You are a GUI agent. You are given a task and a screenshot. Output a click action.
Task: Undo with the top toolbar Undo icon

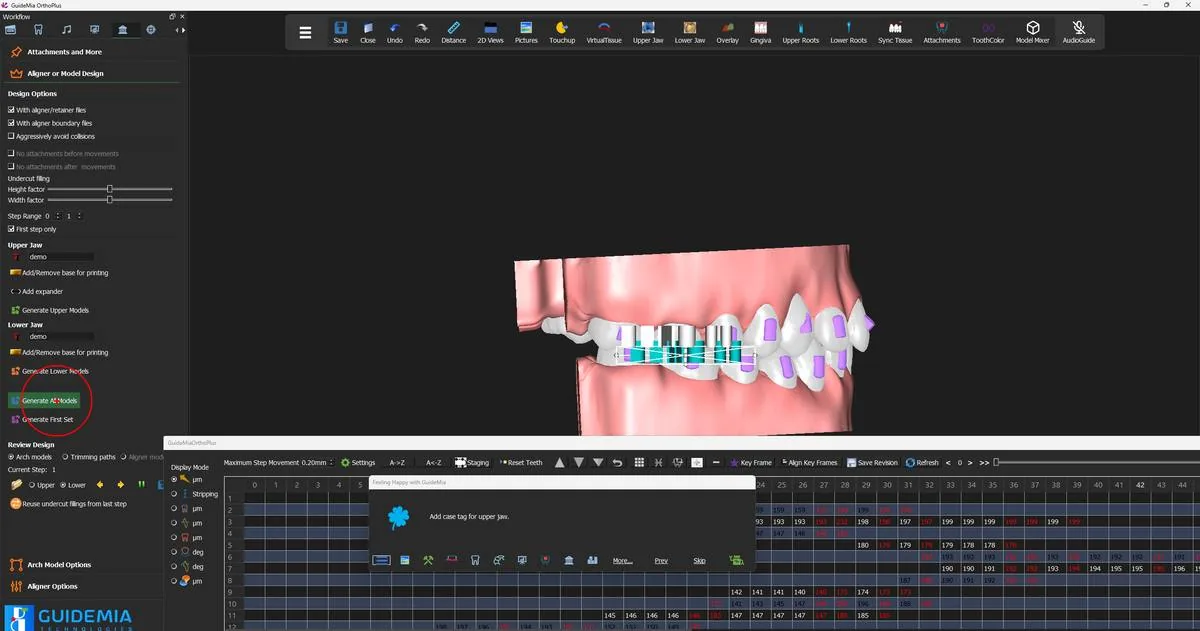395,32
